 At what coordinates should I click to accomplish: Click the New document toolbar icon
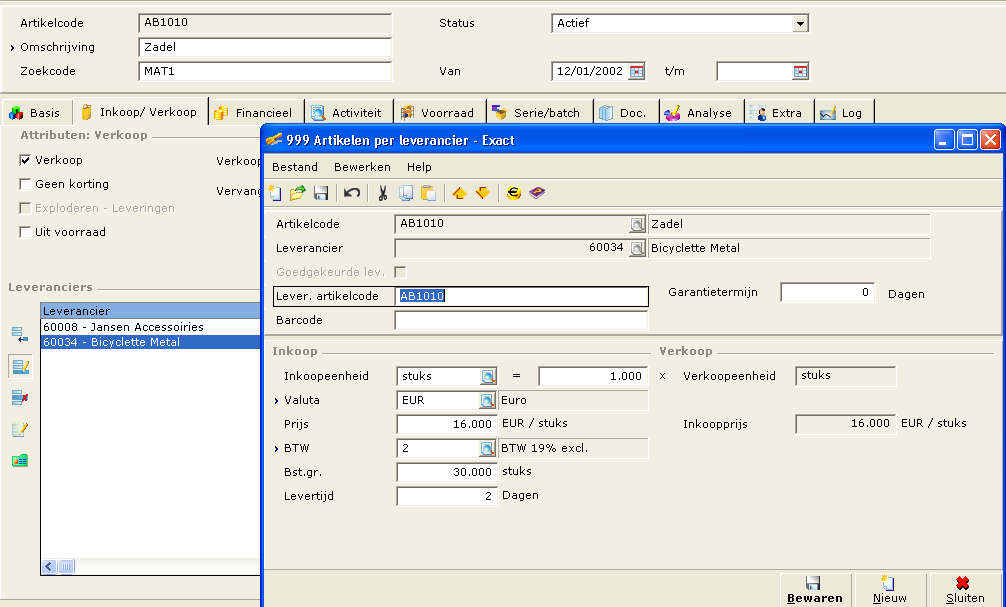276,192
